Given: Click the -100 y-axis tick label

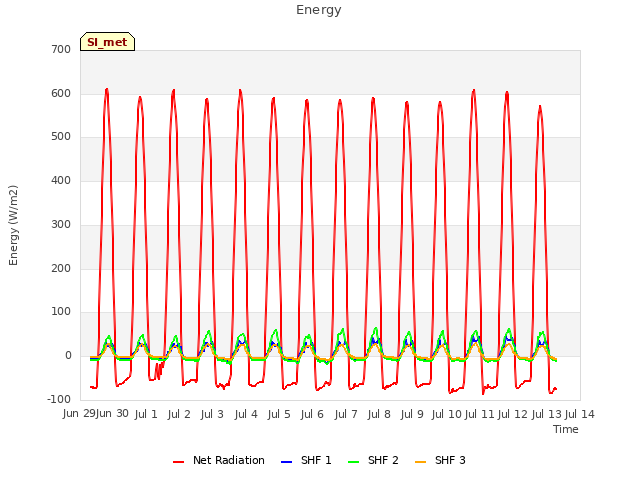Looking at the screenshot, I should point(59,399).
